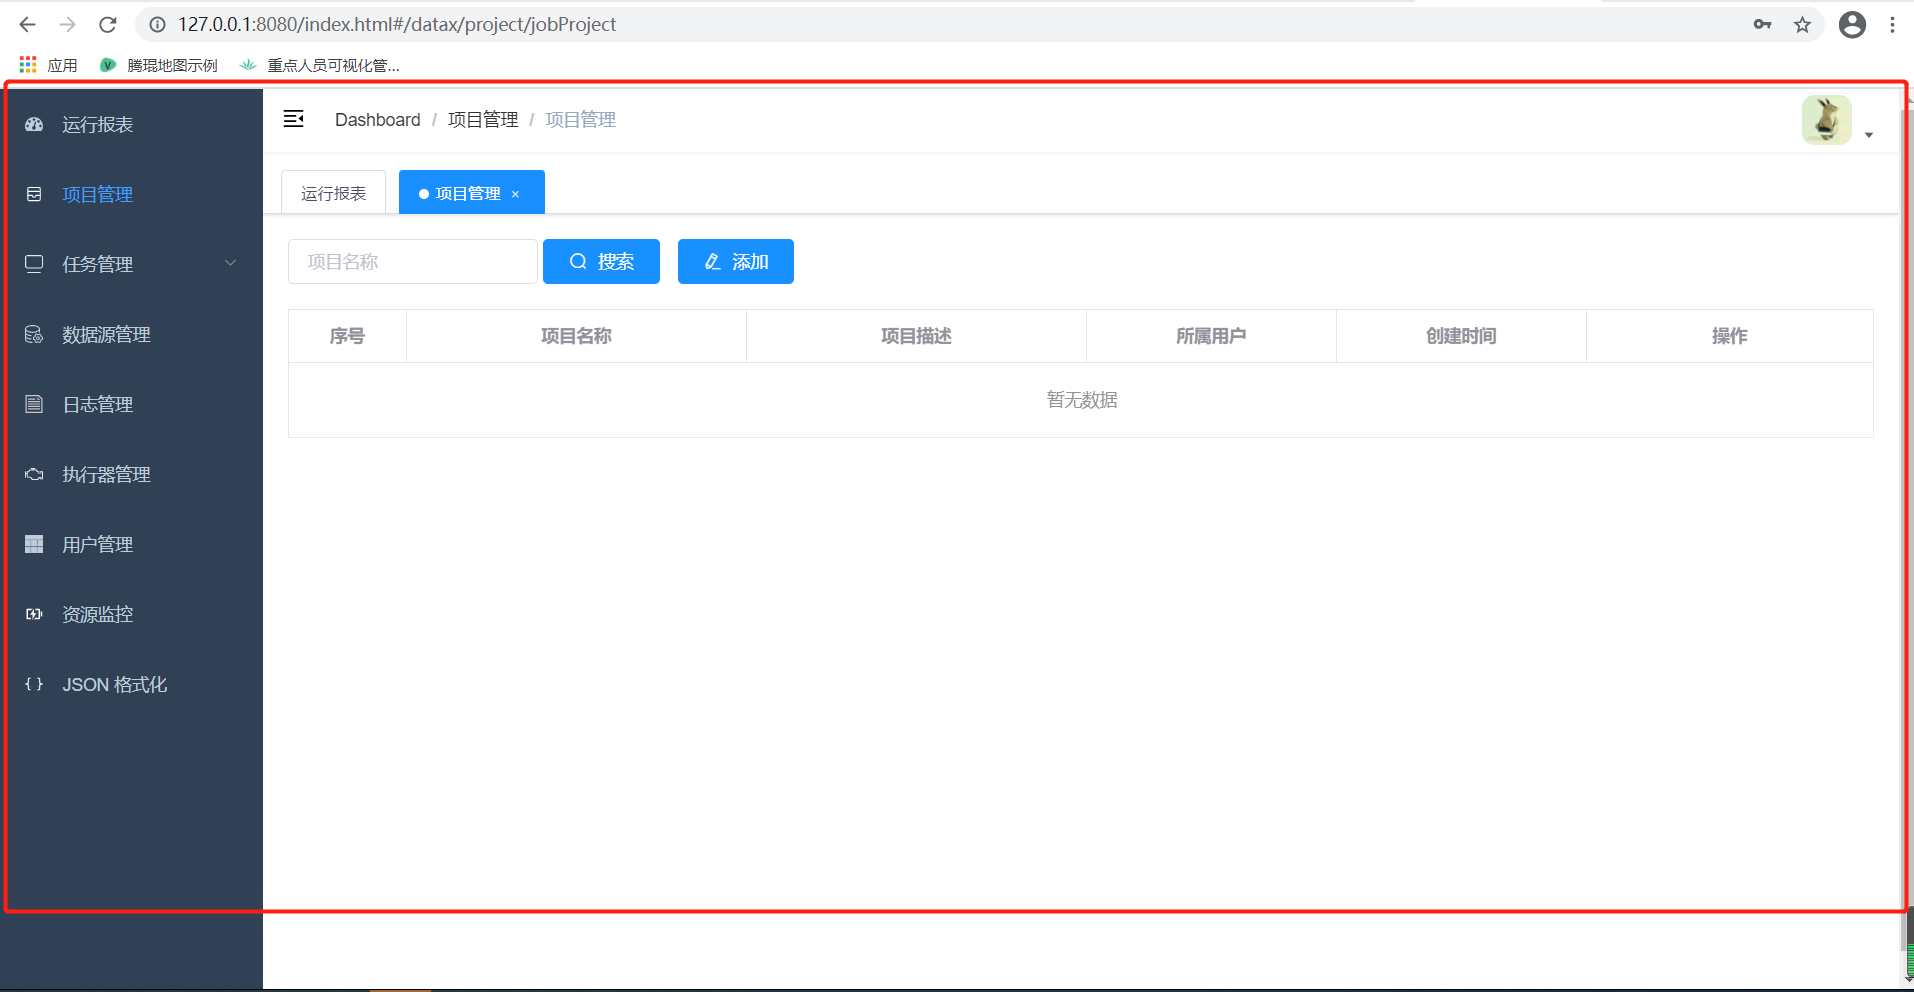Click the 项目名称 search input field

[412, 261]
